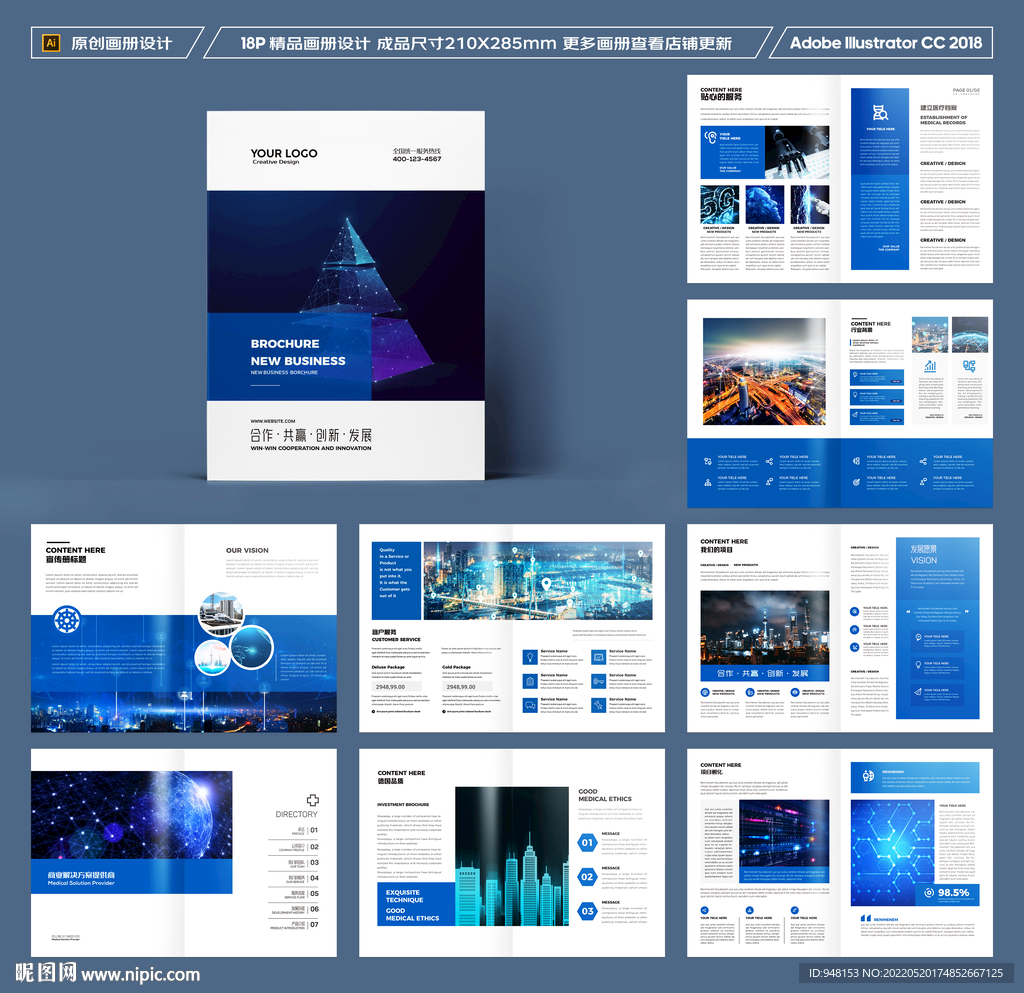The width and height of the screenshot is (1024, 993).
Task: Click directory entry number 04
Action: point(315,878)
